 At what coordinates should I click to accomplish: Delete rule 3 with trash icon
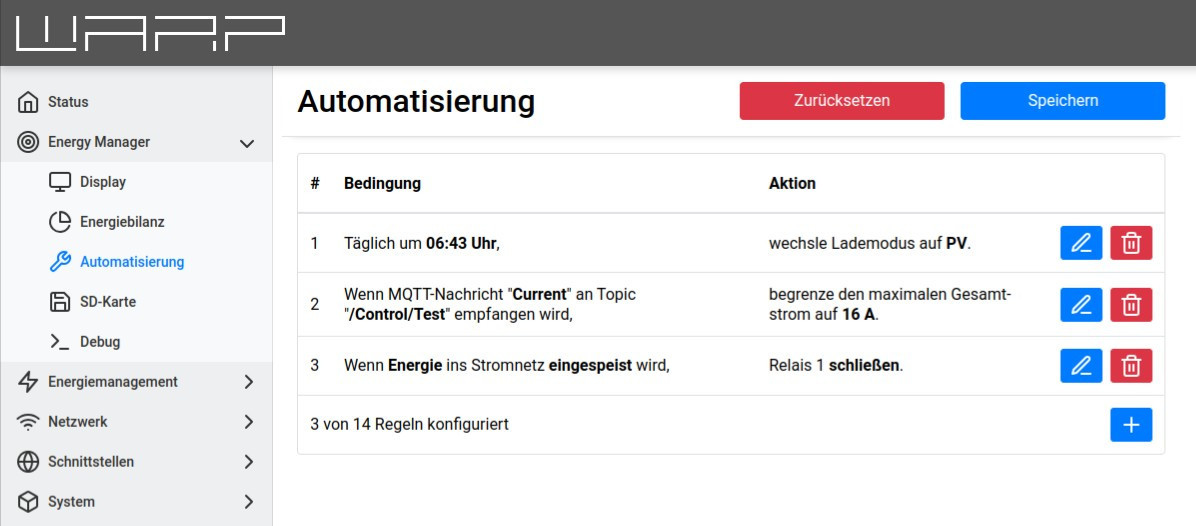point(1131,366)
